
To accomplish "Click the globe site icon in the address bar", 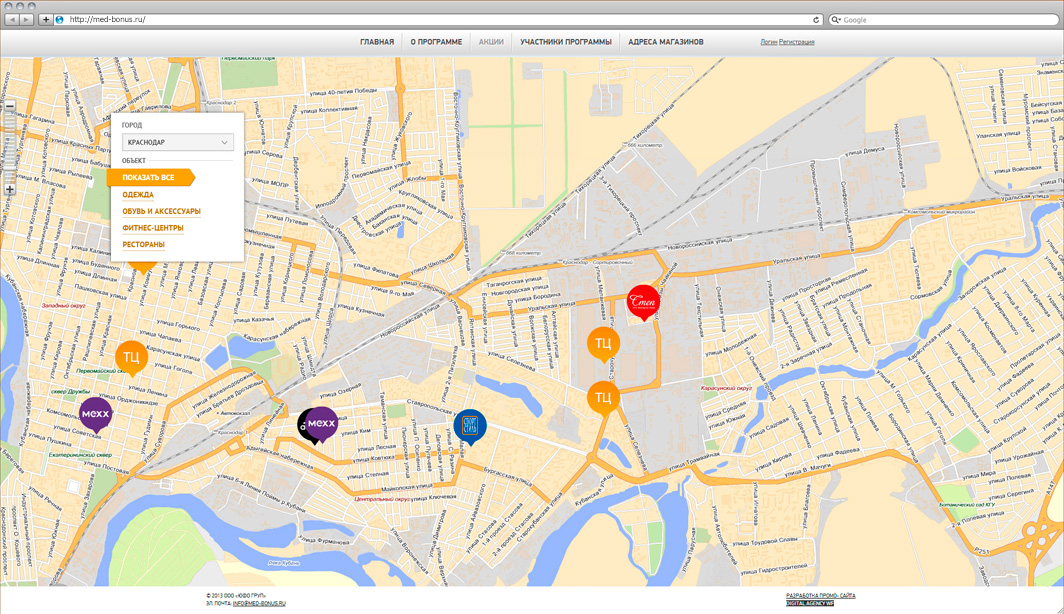I will [60, 20].
